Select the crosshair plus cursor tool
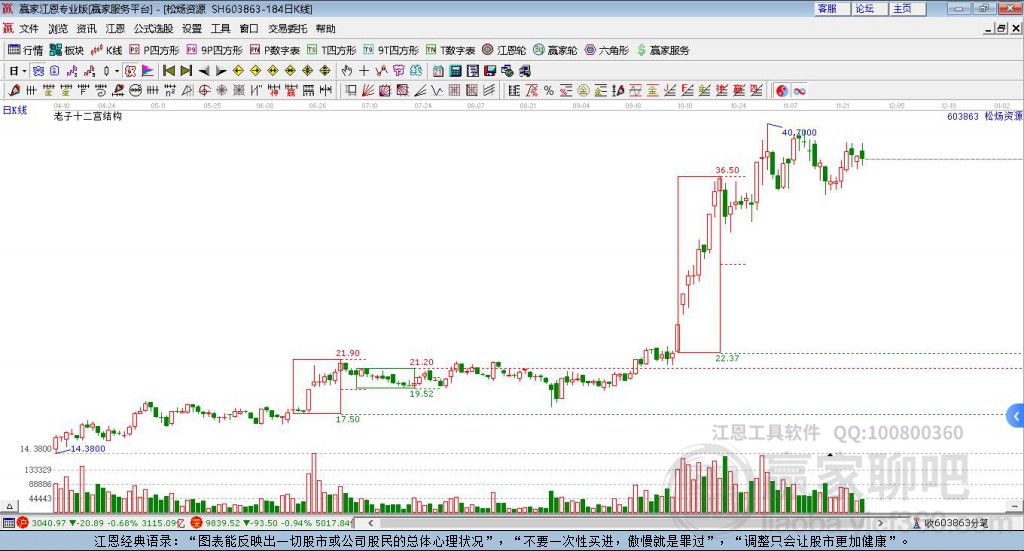1024x551 pixels. [x=364, y=71]
